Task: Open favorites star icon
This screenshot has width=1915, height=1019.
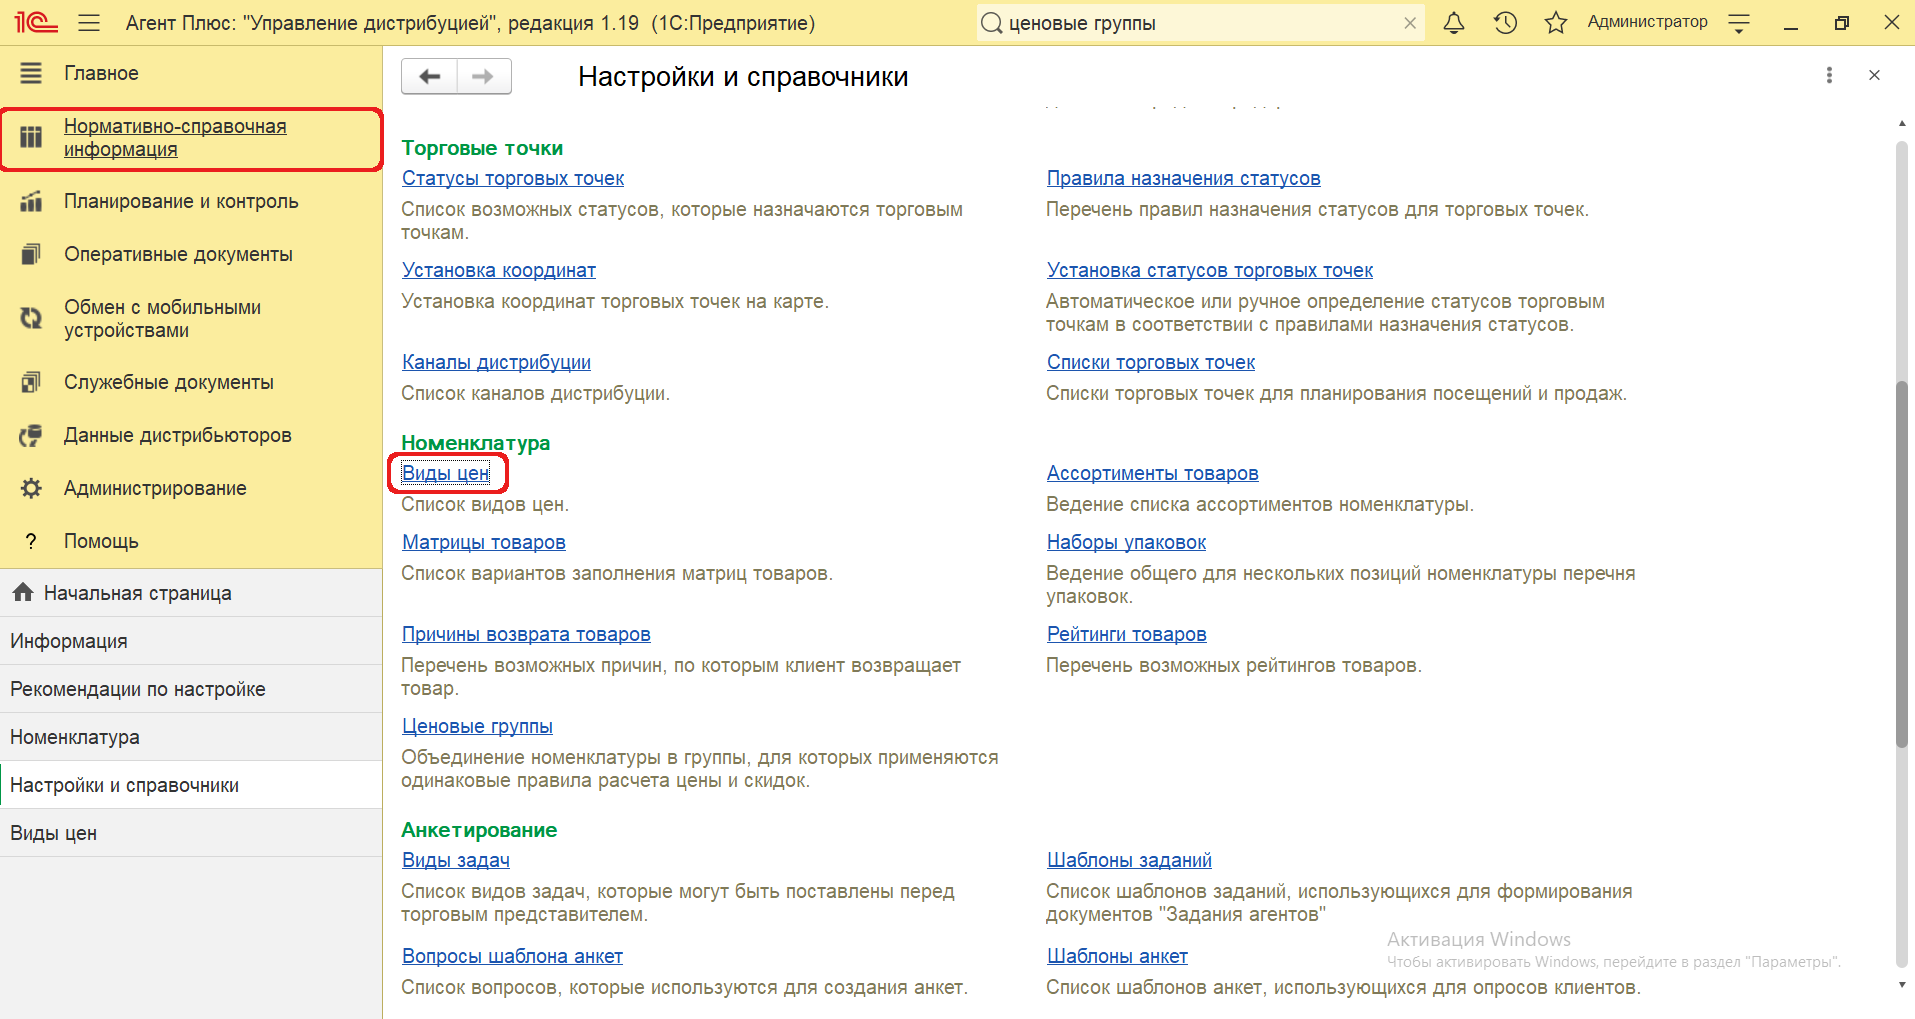Action: [1555, 23]
